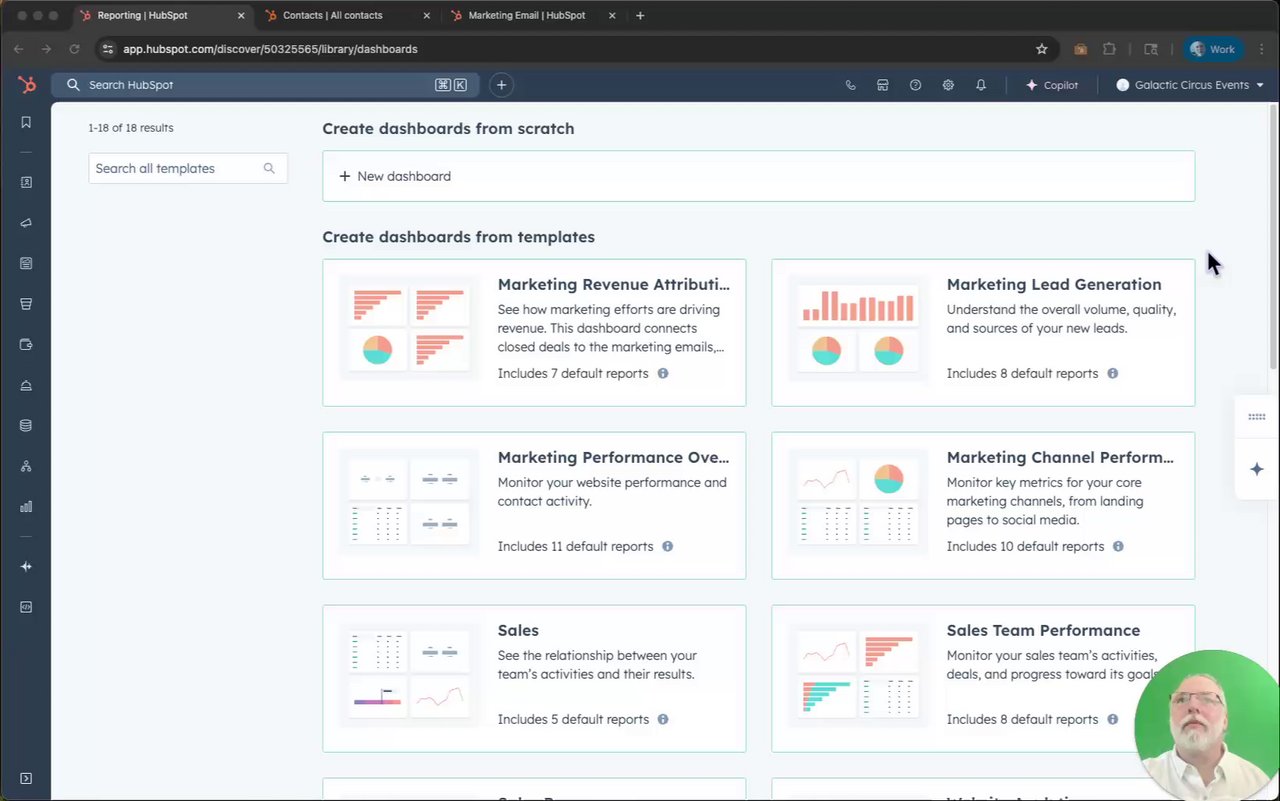
Task: Open the Reporting bar chart sidebar icon
Action: (x=26, y=506)
